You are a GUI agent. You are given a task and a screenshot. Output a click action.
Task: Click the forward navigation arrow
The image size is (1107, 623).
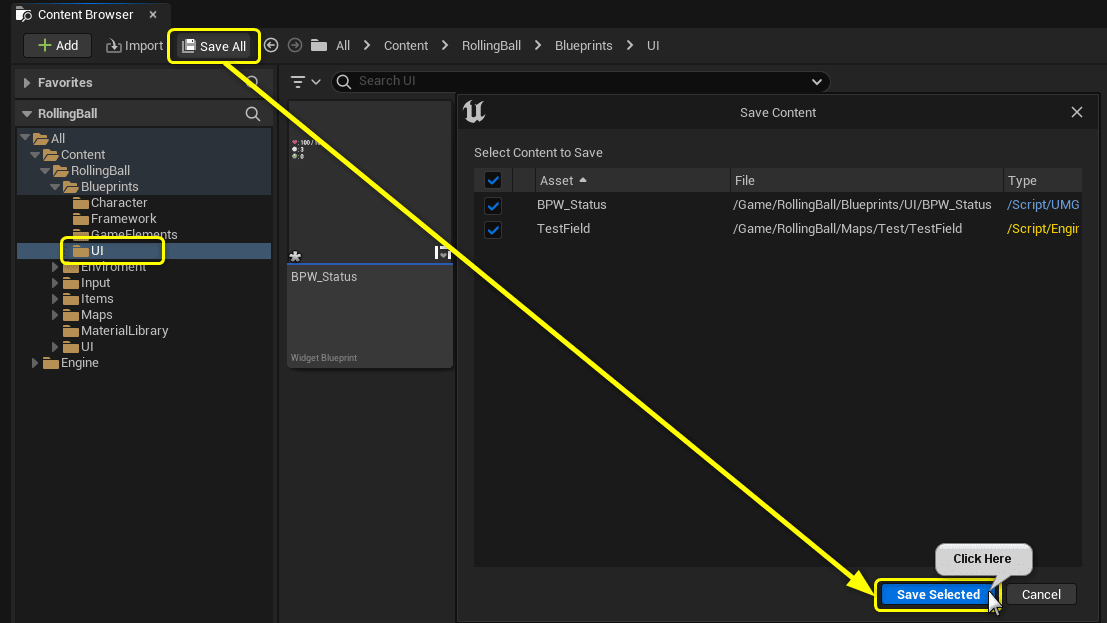[x=293, y=45]
